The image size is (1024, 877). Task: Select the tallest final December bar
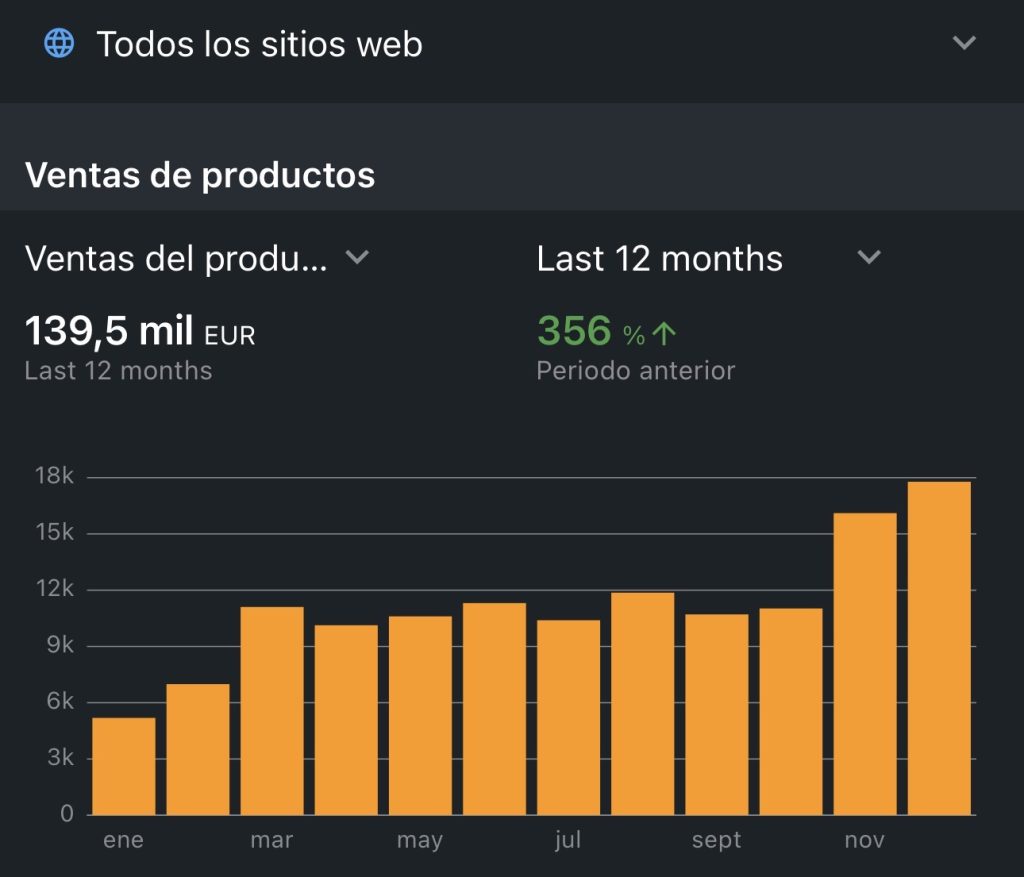tap(939, 648)
